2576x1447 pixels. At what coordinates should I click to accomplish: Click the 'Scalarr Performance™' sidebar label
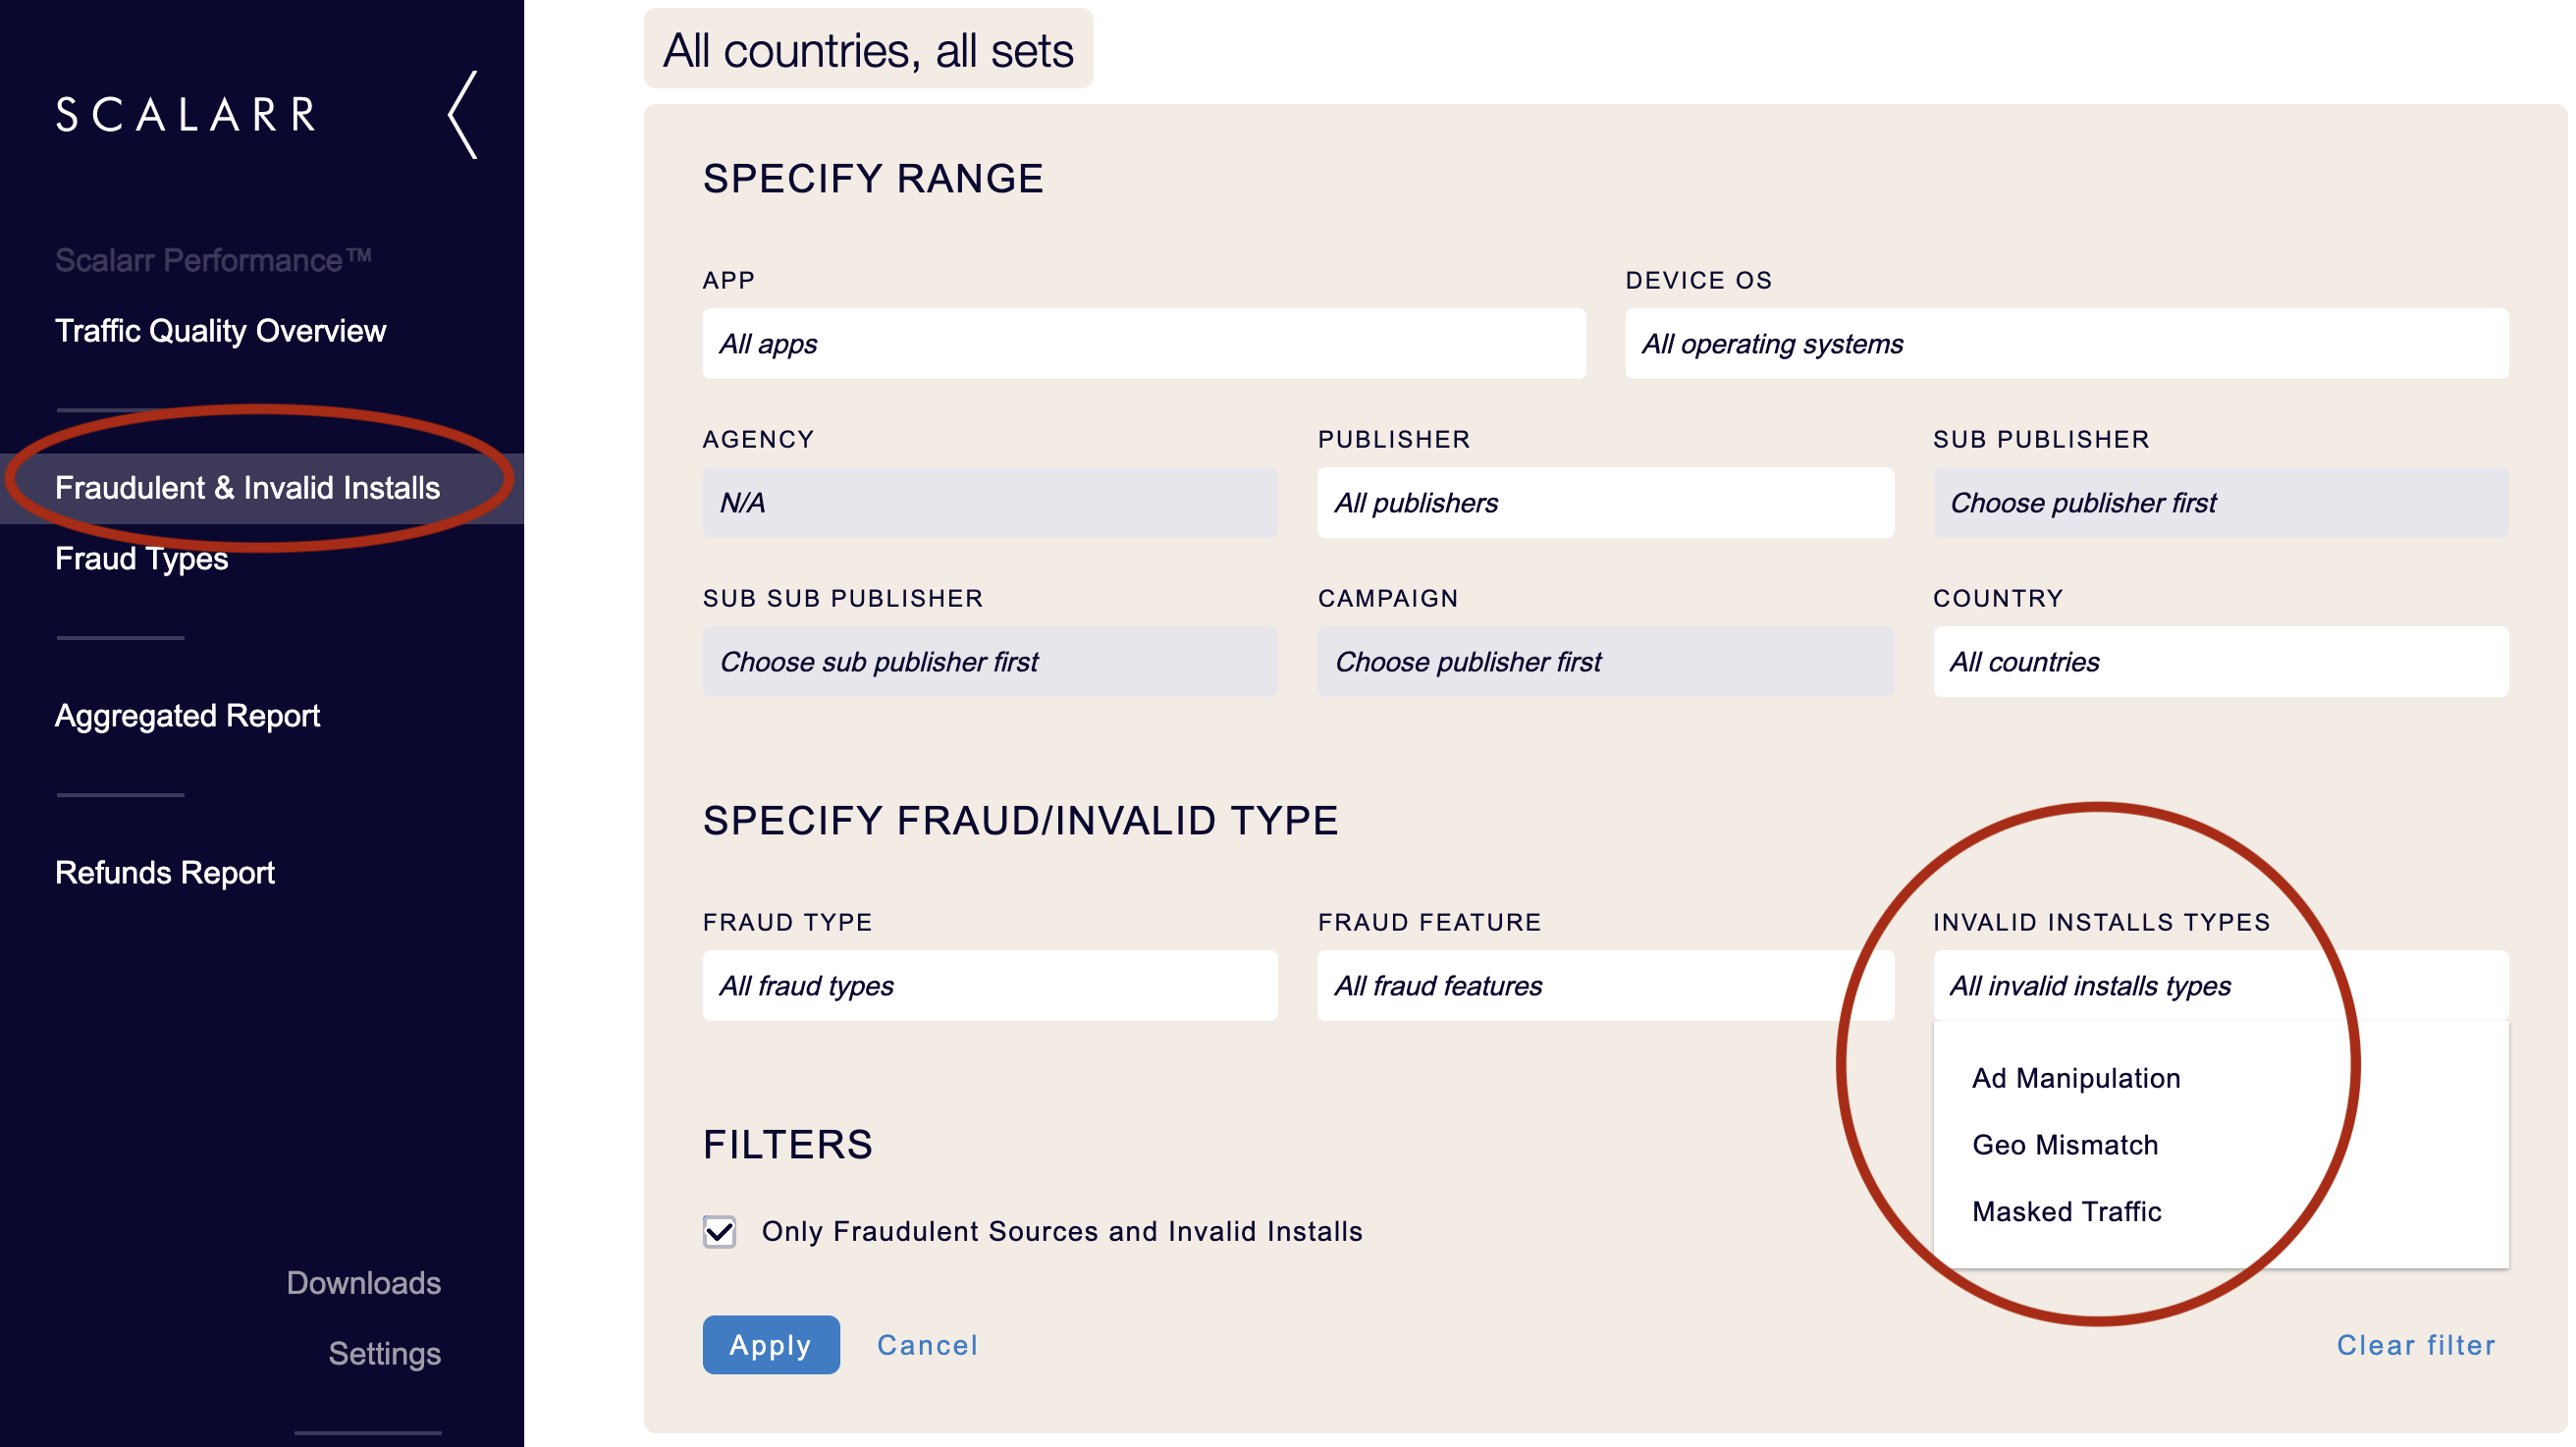(213, 260)
